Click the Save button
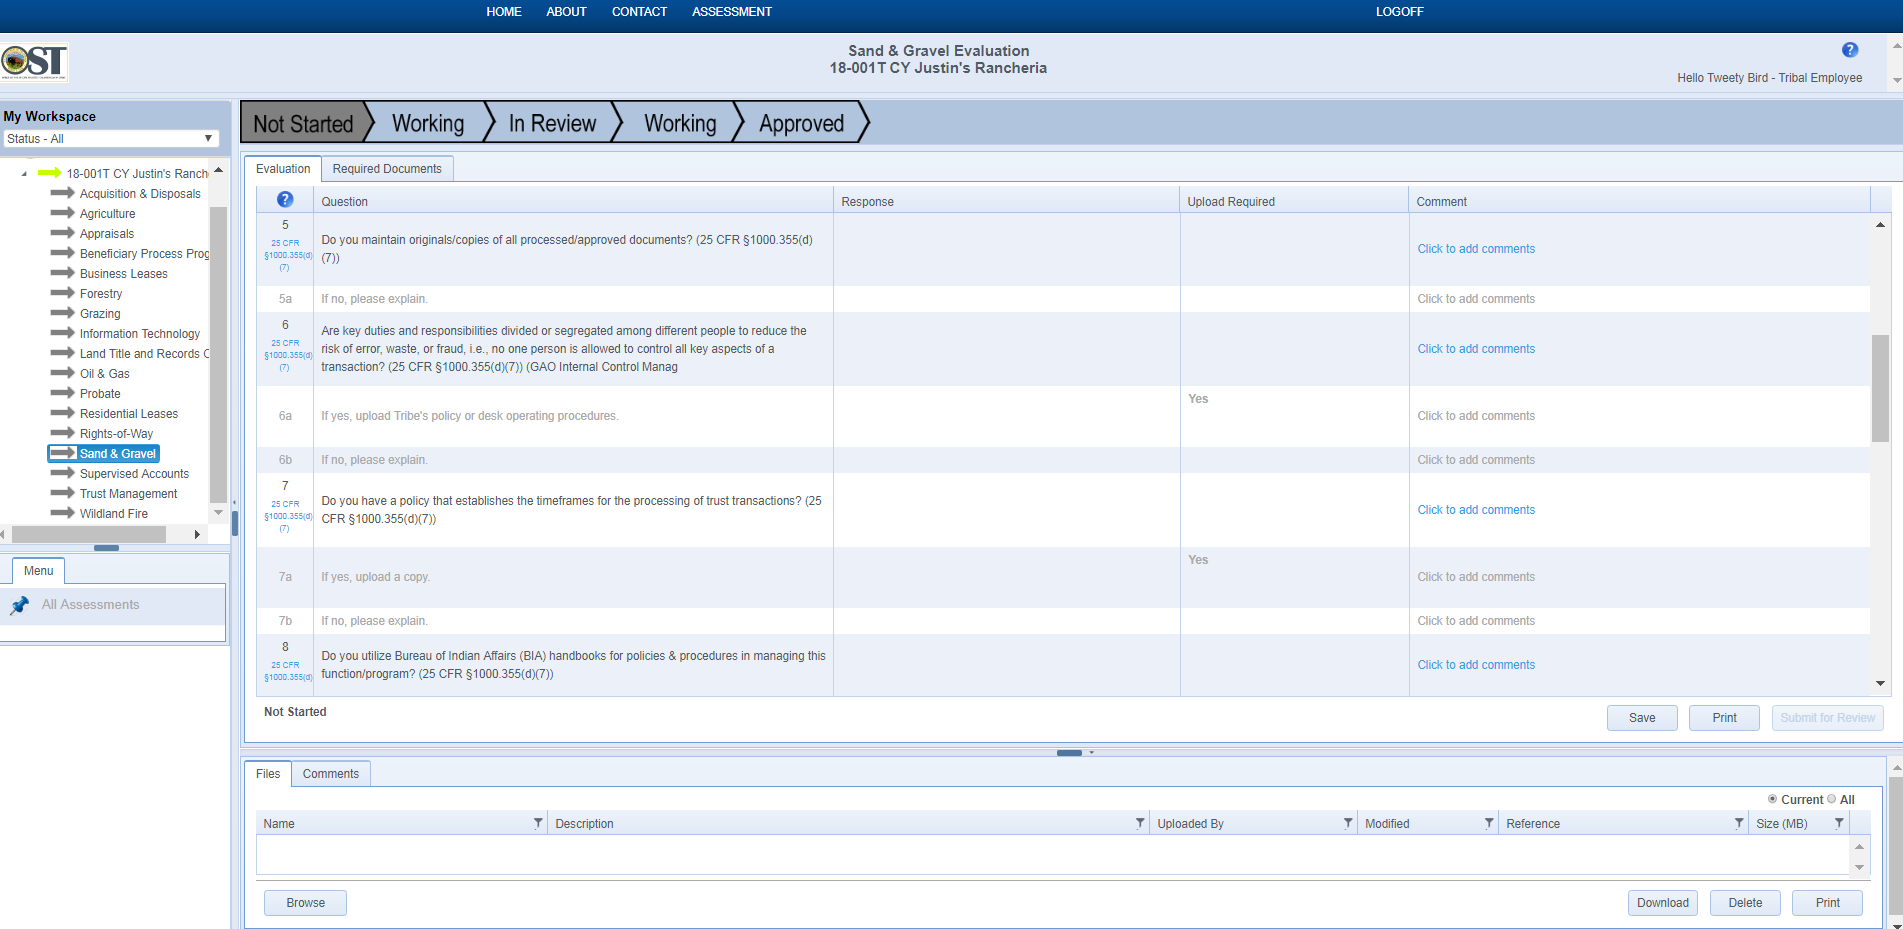Viewport: 1903px width, 929px height. coord(1642,718)
